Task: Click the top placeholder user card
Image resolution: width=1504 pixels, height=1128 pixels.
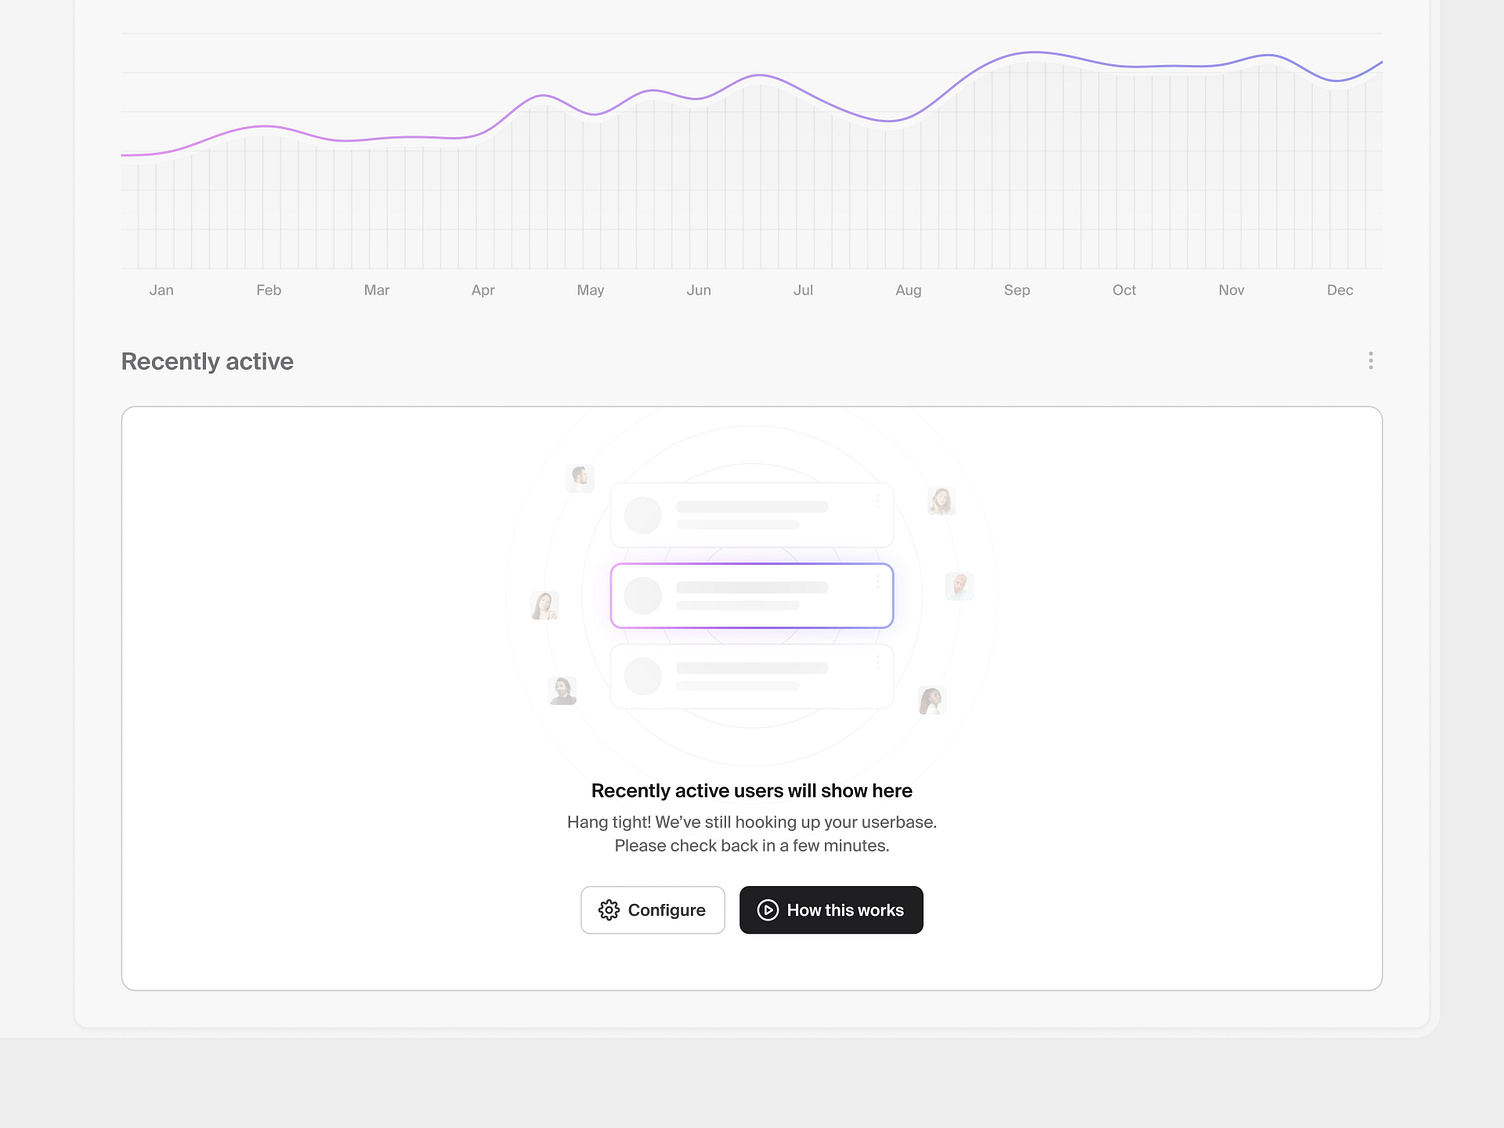Action: (752, 514)
